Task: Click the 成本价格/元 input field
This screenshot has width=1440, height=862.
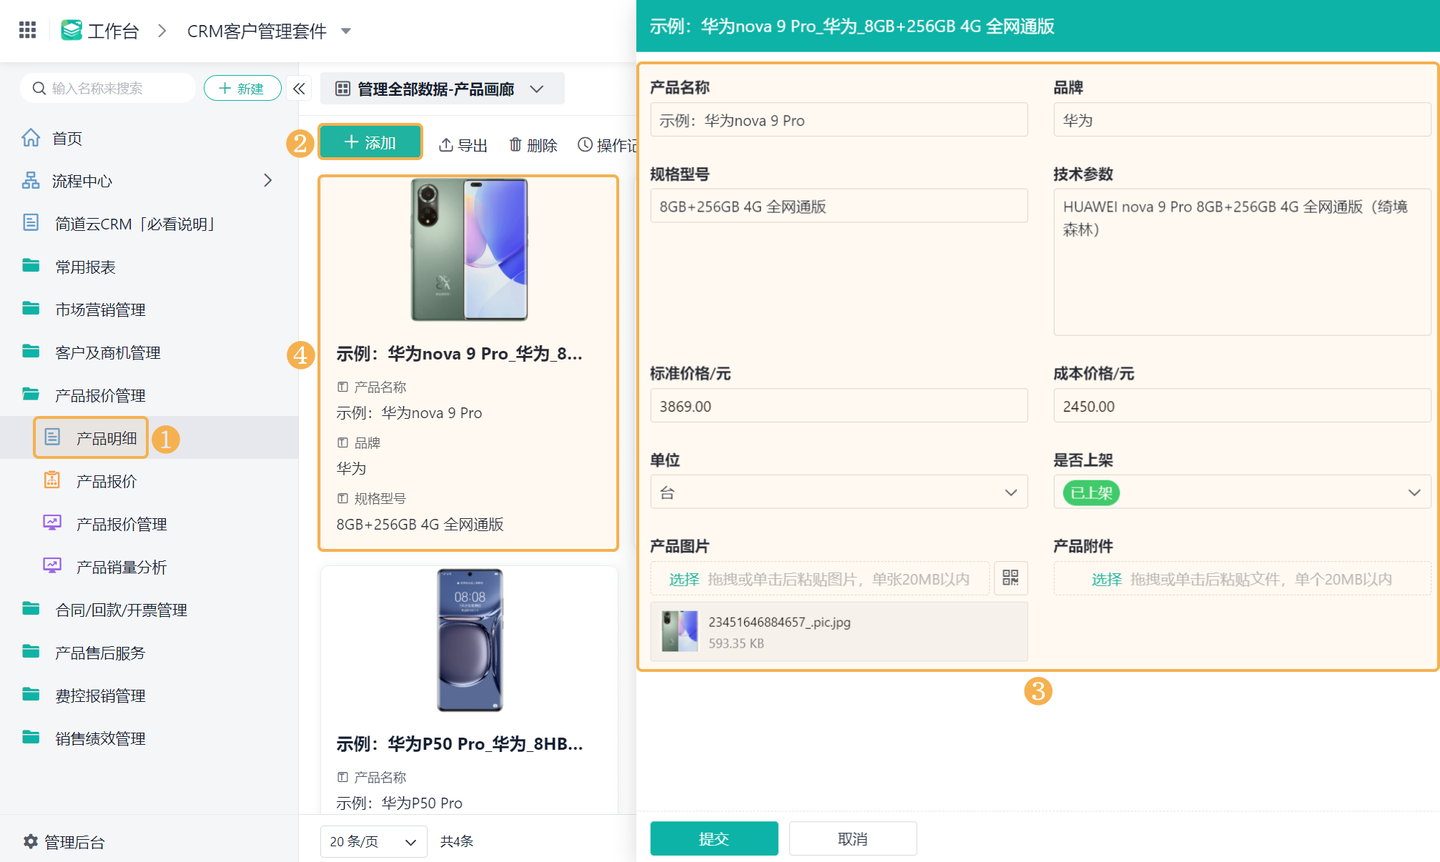Action: [x=1242, y=406]
